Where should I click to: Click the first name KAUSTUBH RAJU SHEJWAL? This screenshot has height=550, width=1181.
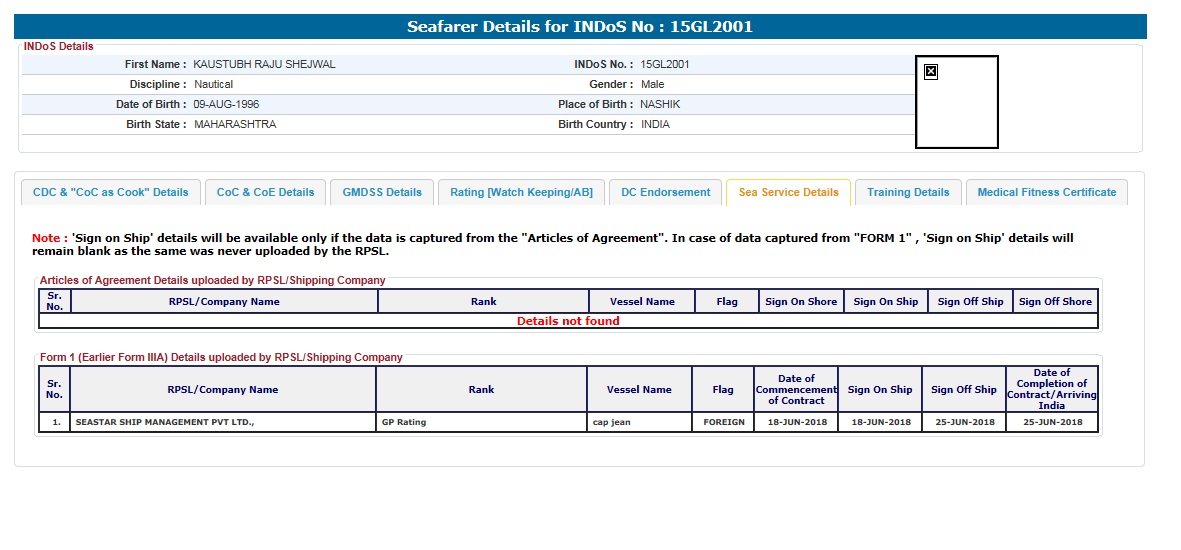point(264,64)
